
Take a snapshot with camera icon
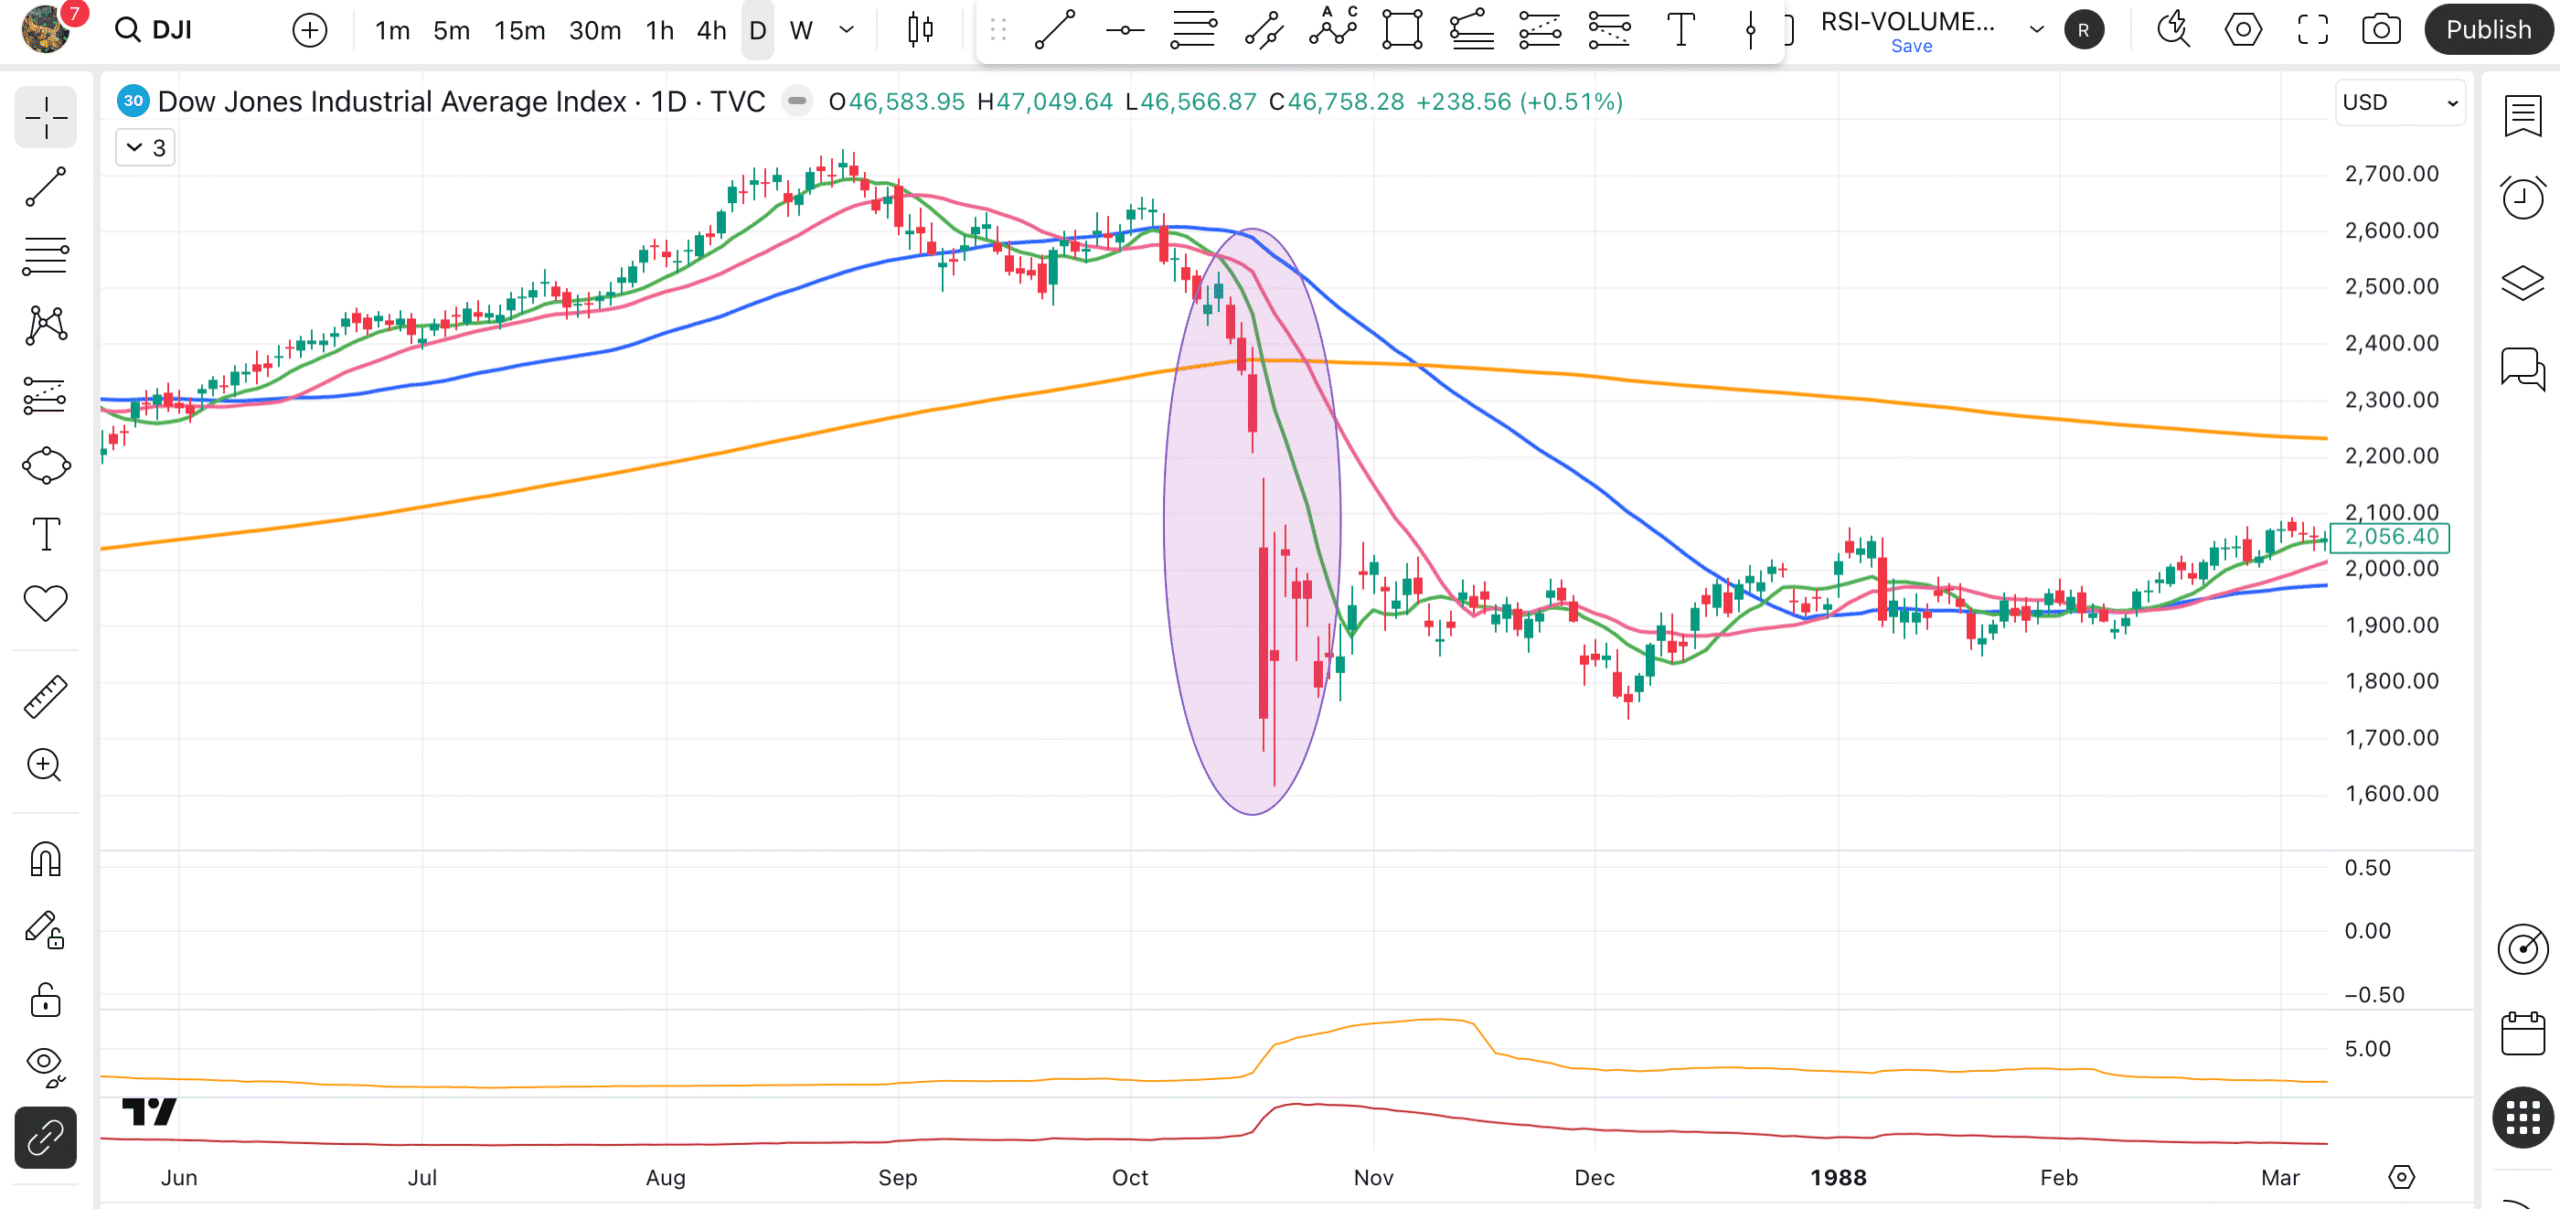tap(2381, 30)
